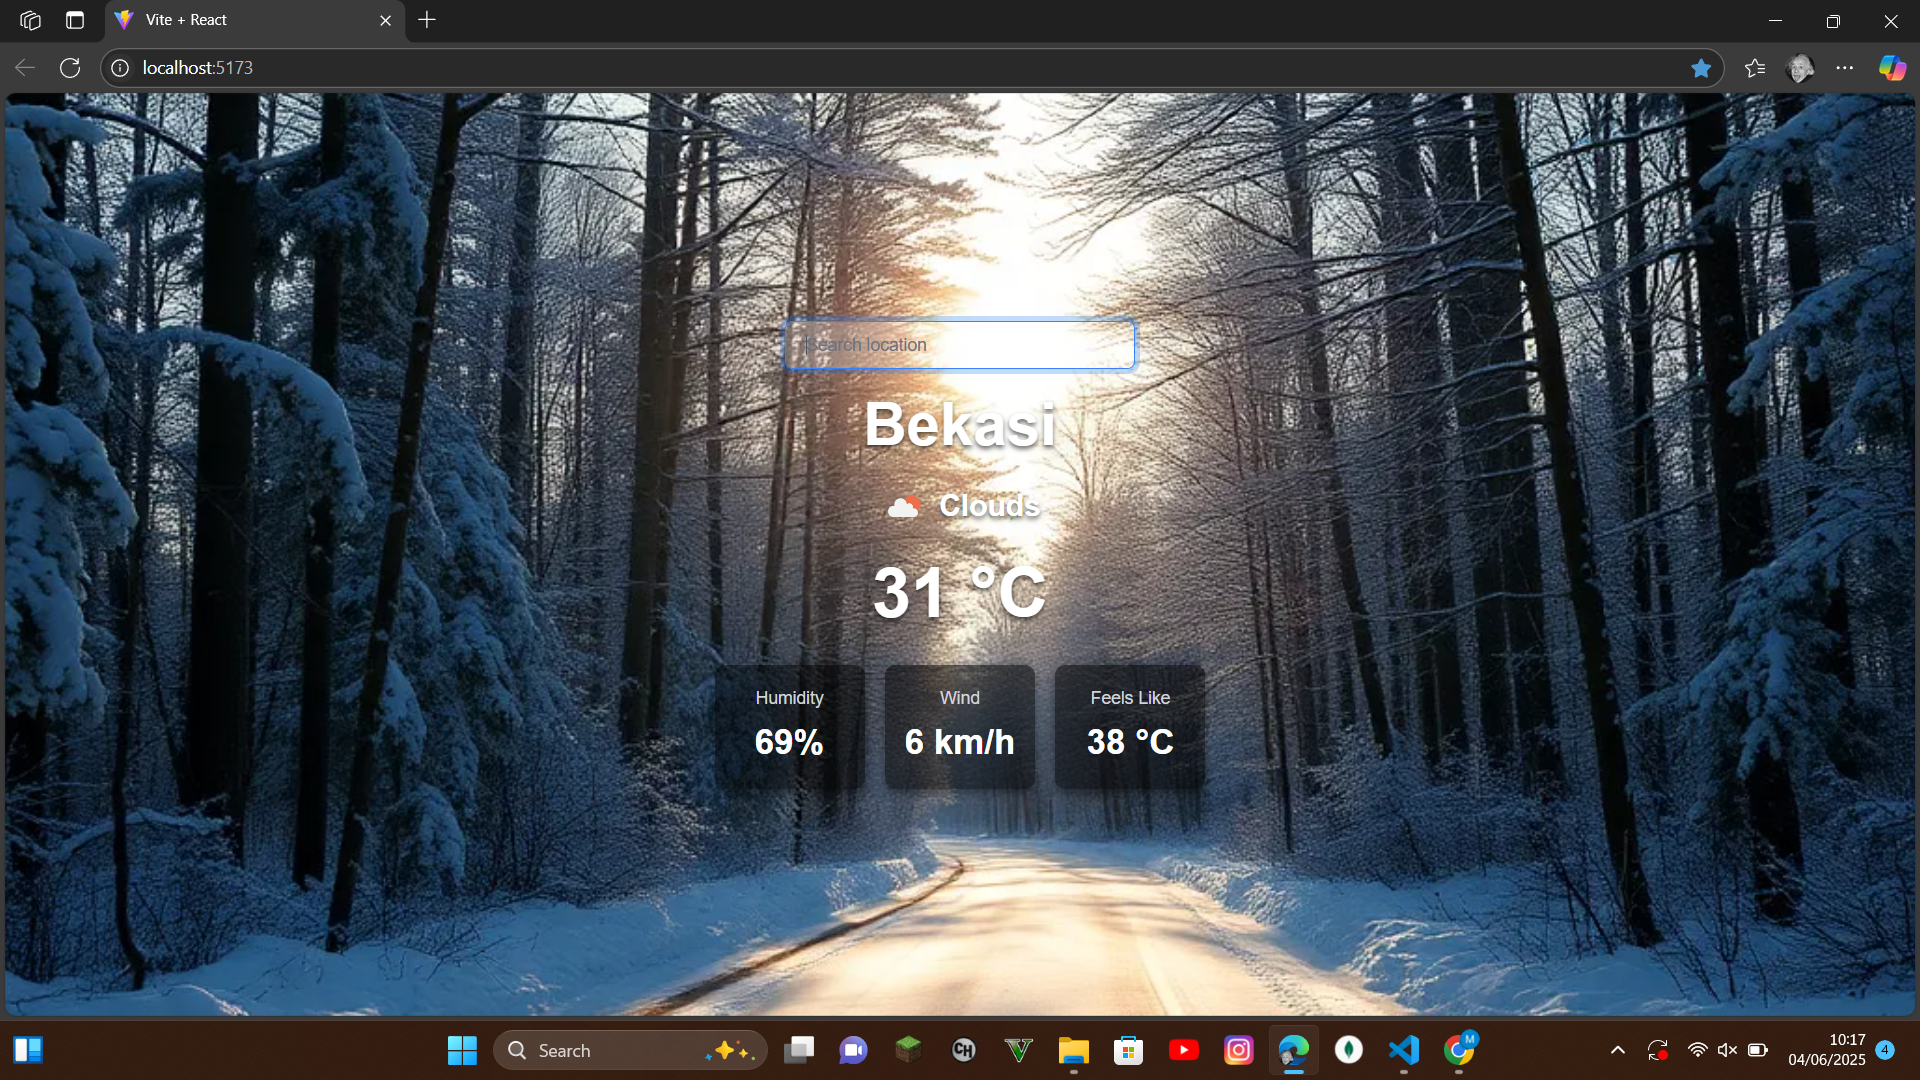This screenshot has height=1080, width=1920.
Task: Select the Vite + React tab
Action: pos(240,20)
